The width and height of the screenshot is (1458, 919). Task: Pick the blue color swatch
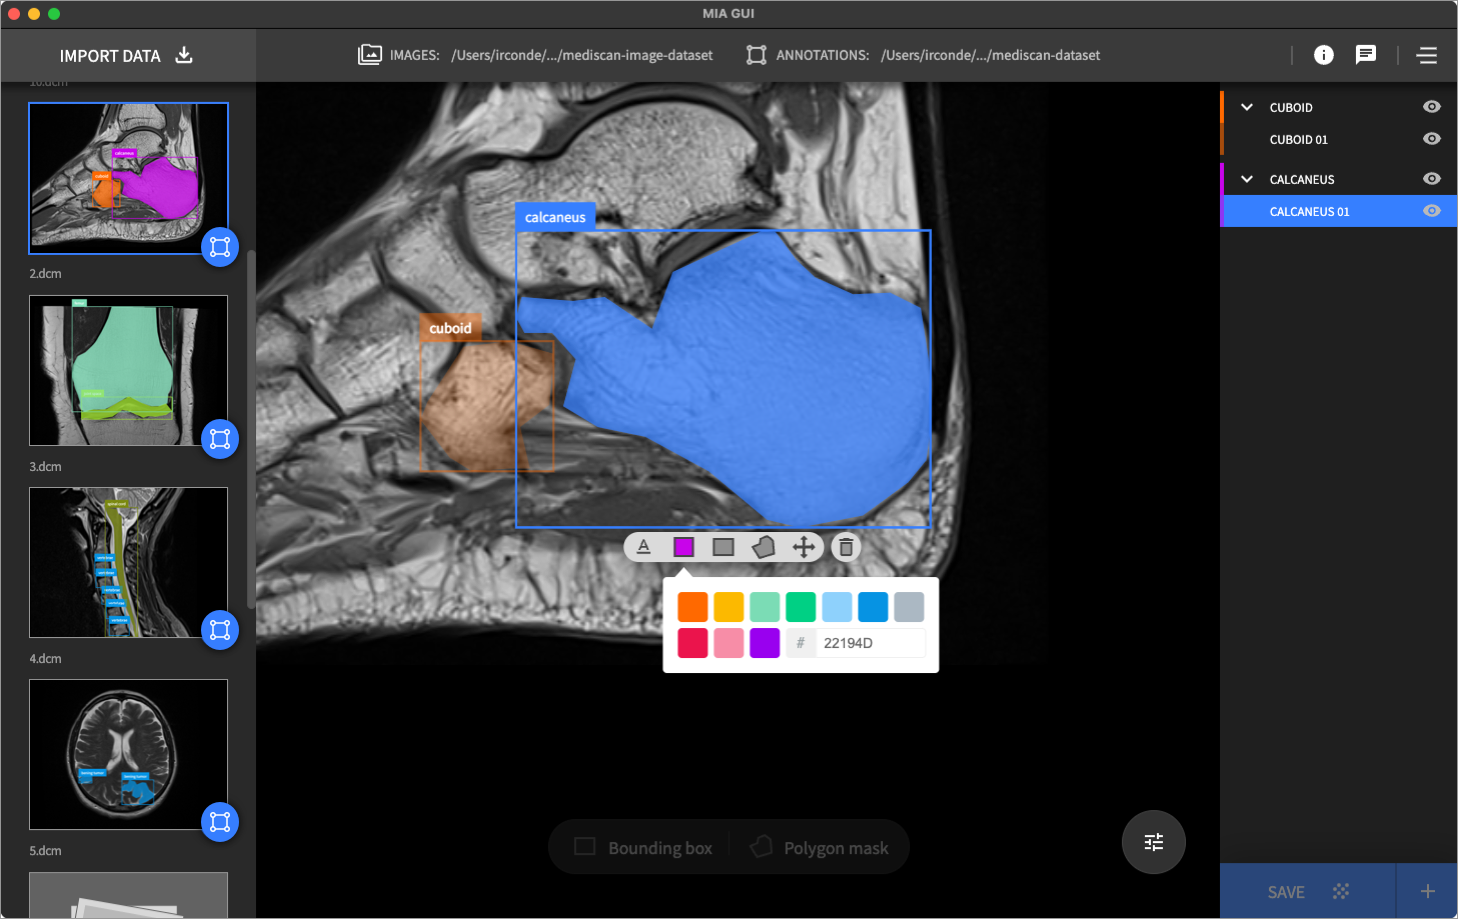873,607
